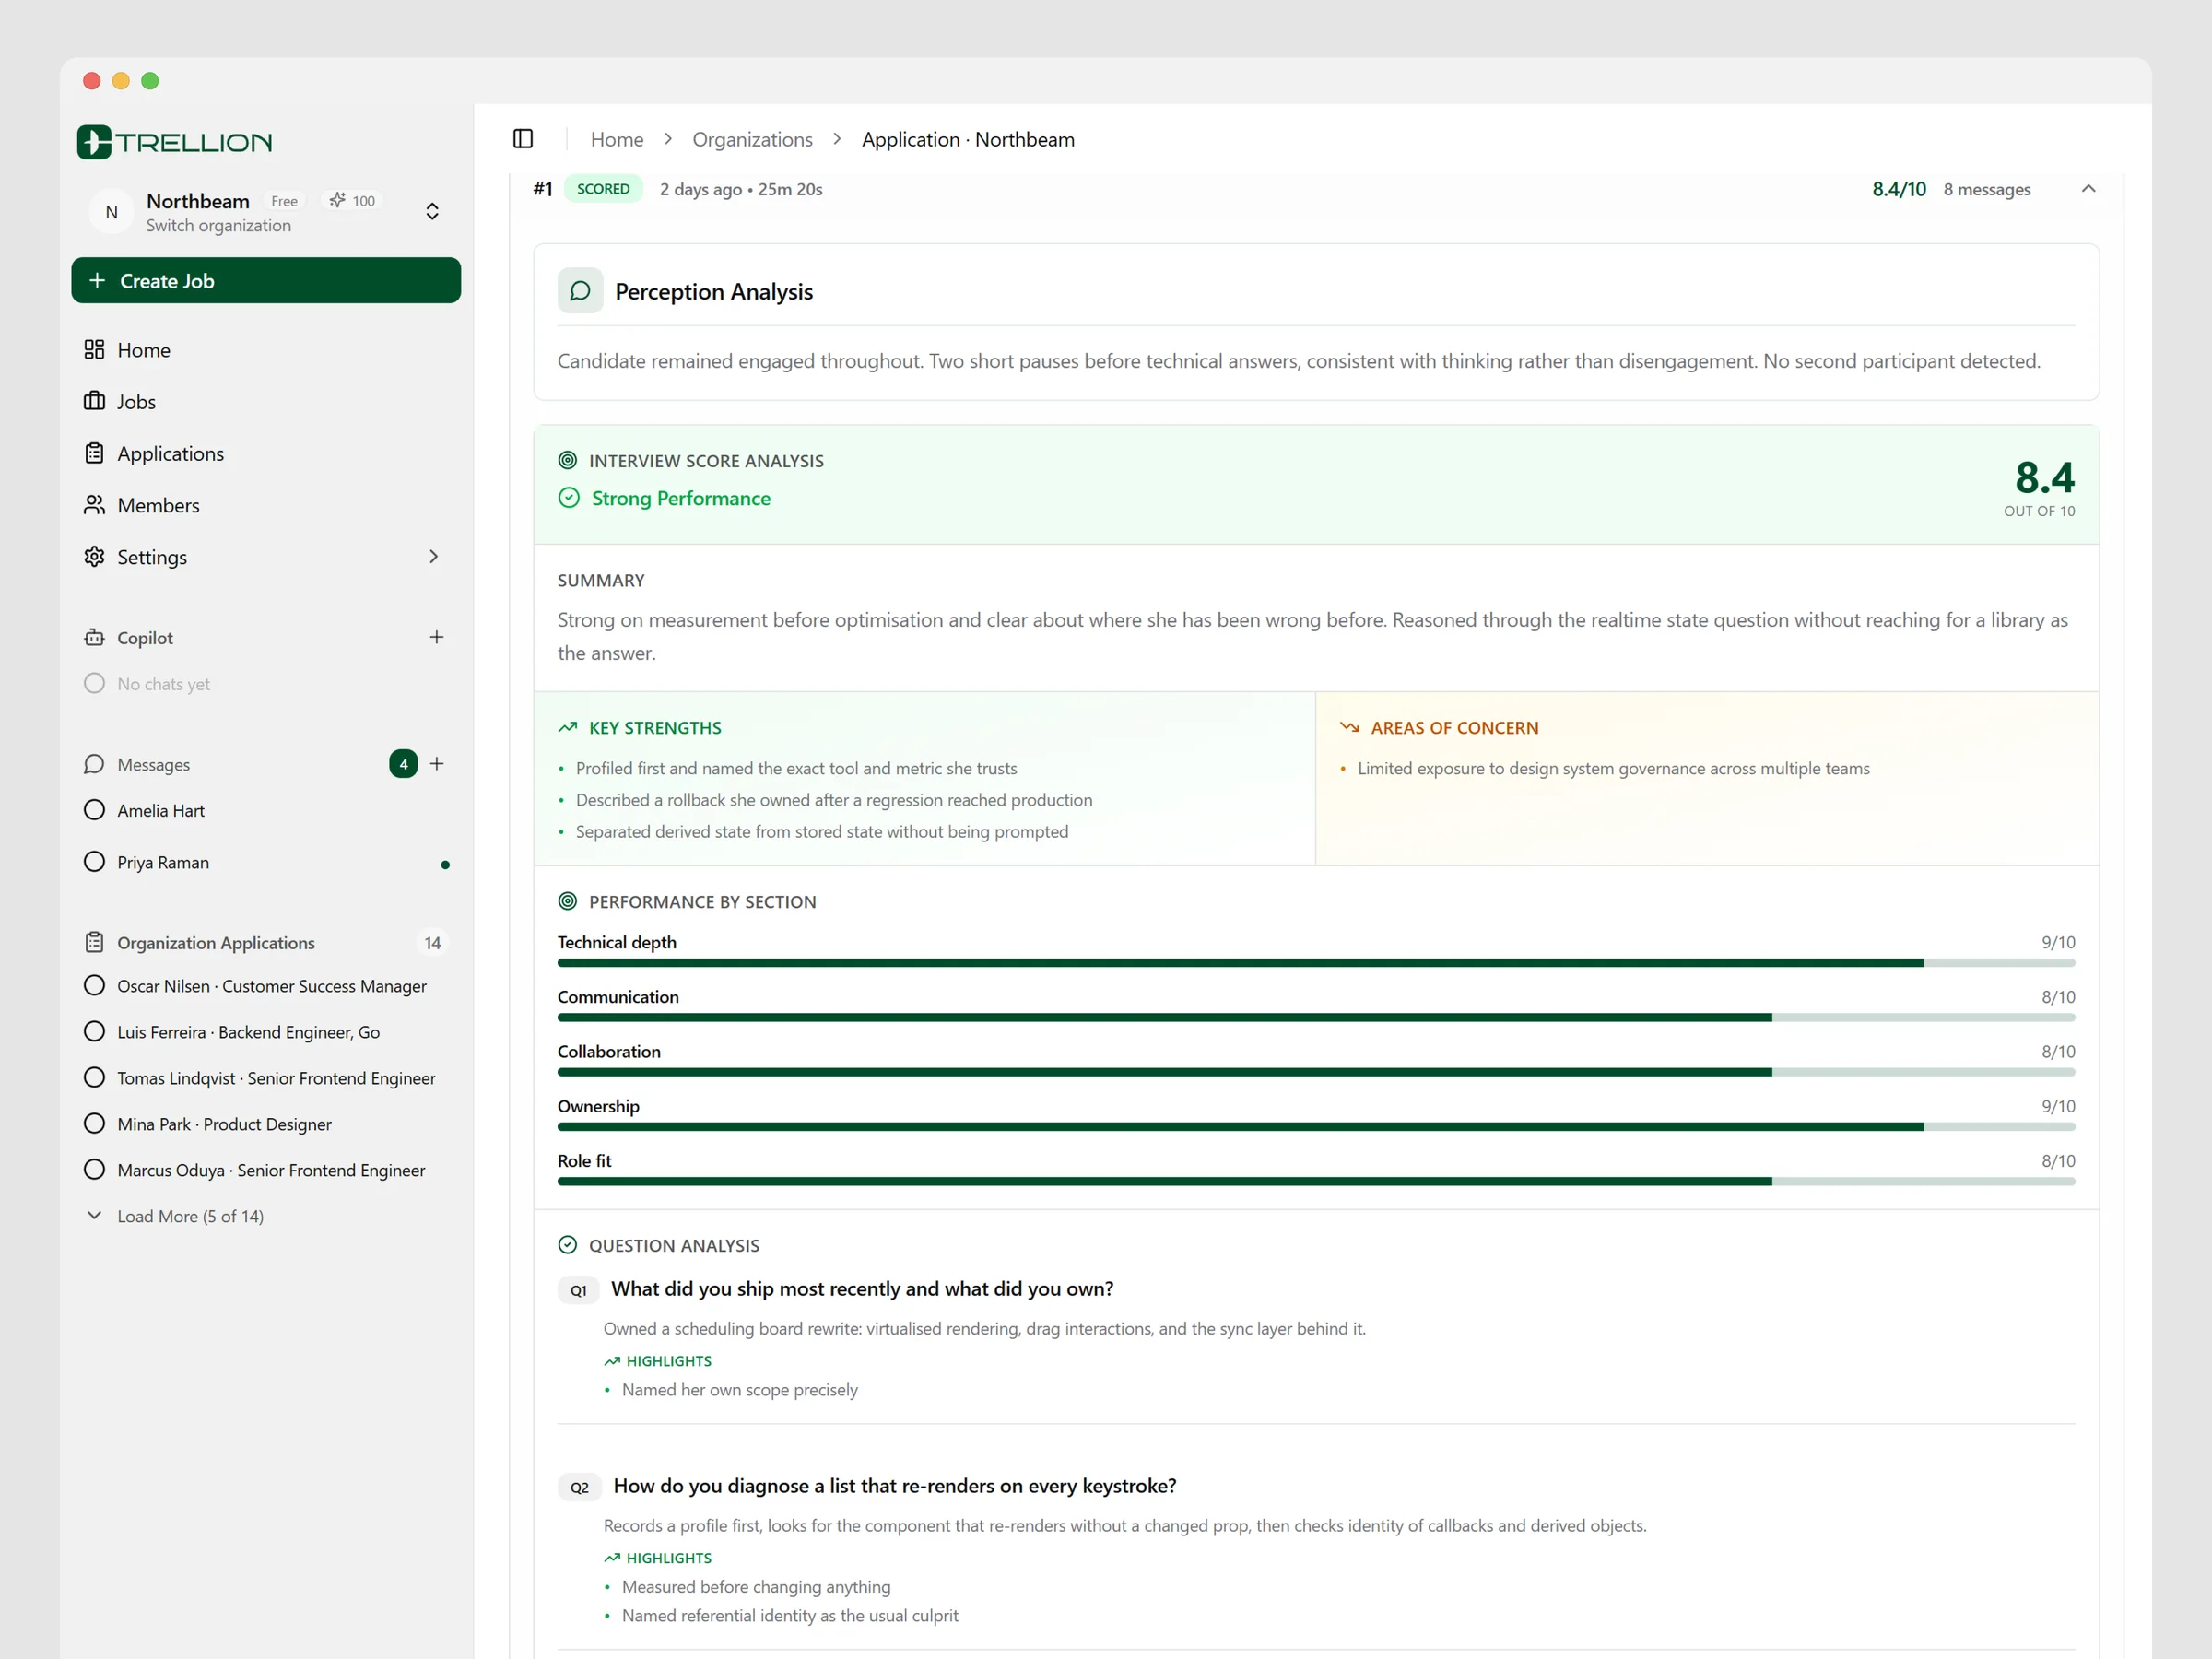
Task: Open Members in the sidebar
Action: [265, 506]
